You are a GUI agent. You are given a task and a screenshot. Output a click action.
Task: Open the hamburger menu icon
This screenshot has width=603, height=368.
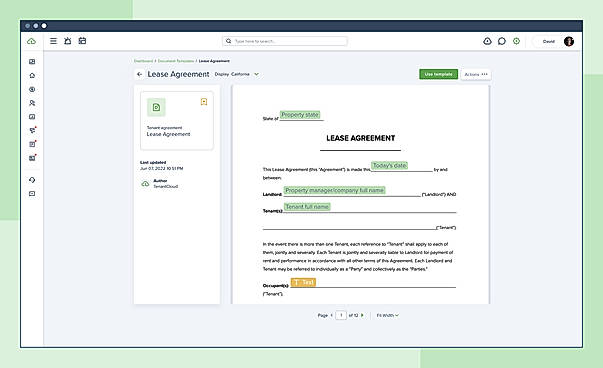(53, 41)
